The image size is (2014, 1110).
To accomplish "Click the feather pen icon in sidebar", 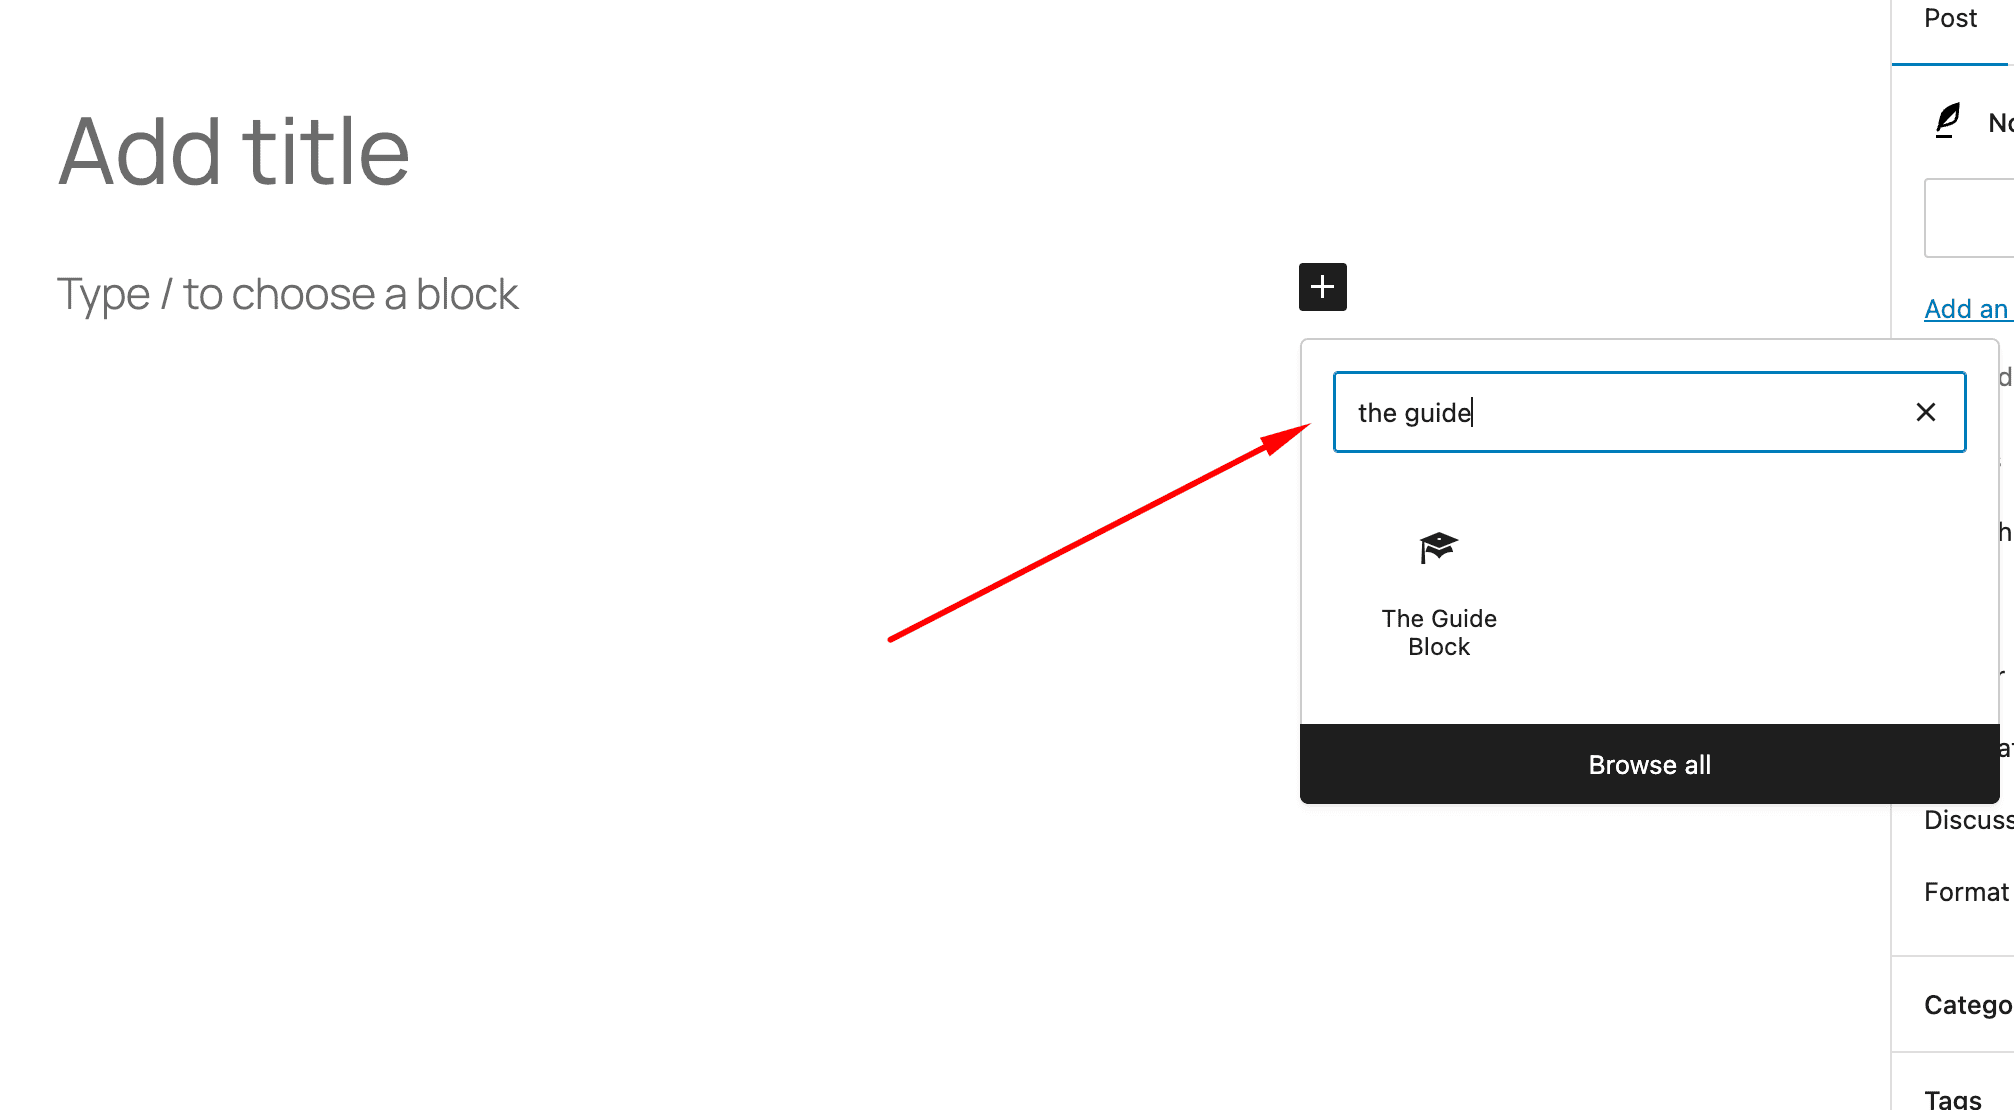I will click(1947, 121).
